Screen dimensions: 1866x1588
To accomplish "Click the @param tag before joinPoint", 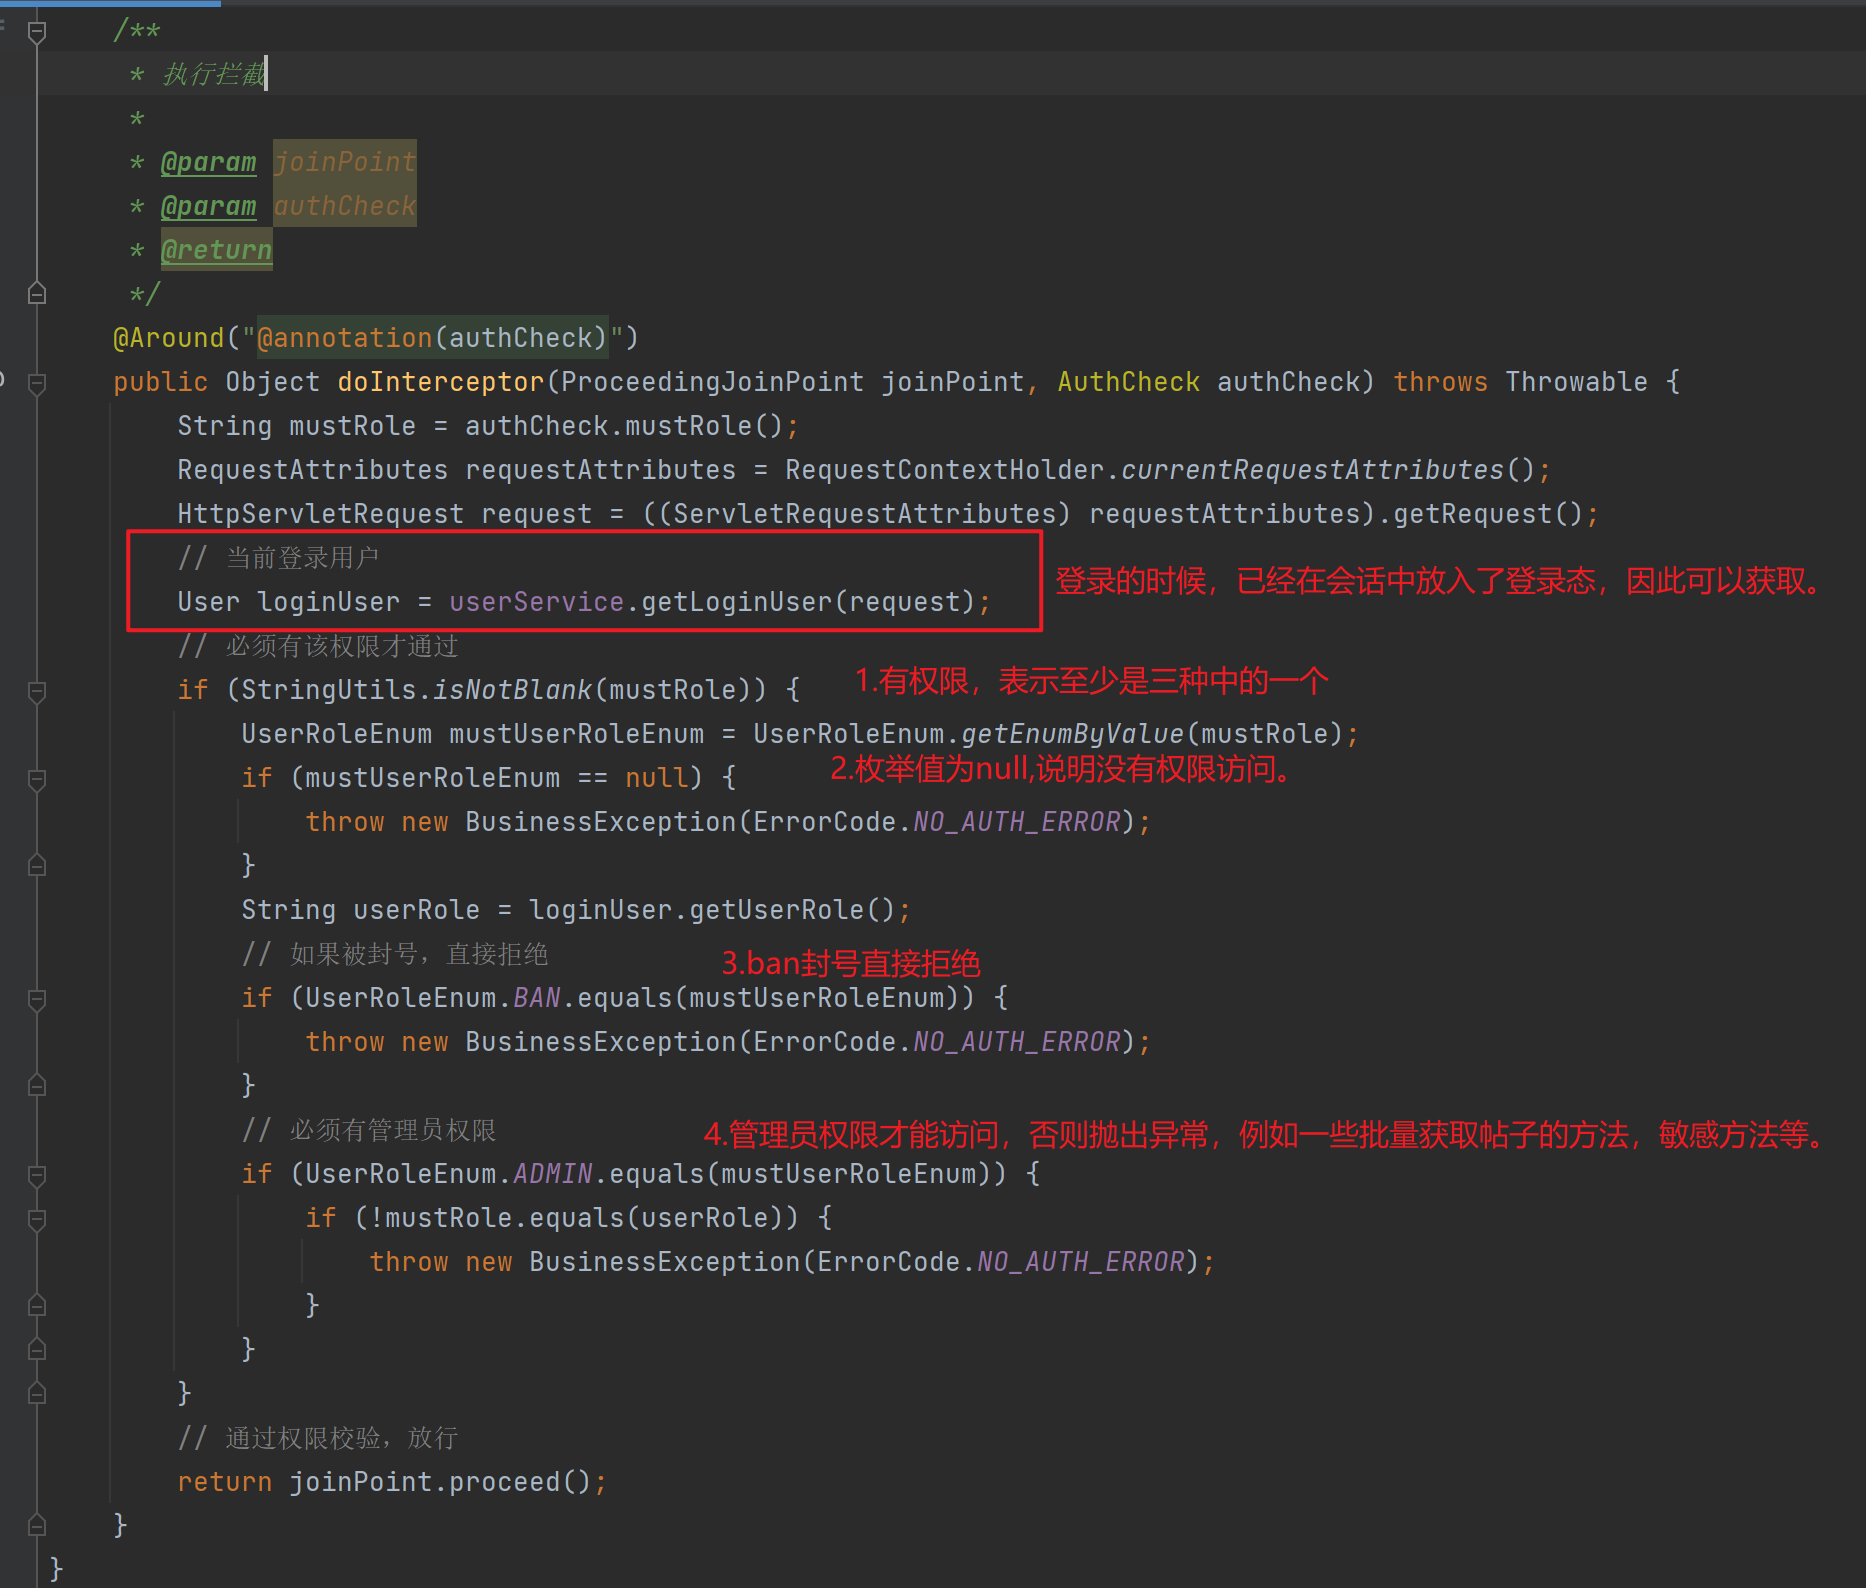I will click(x=208, y=162).
